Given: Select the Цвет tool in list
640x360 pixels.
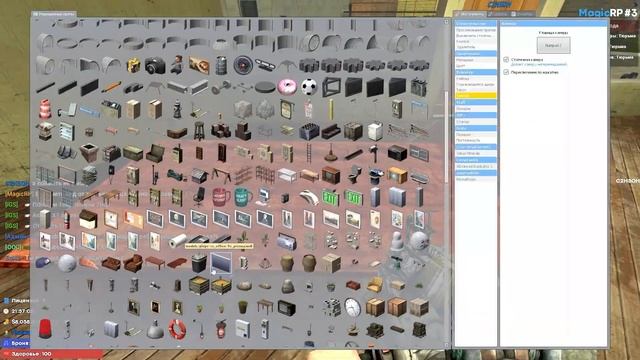Looking at the screenshot, I should coord(476,66).
